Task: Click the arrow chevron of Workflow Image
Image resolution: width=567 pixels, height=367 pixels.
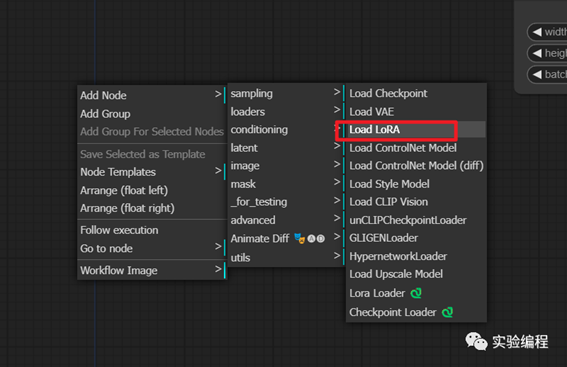Action: point(218,269)
